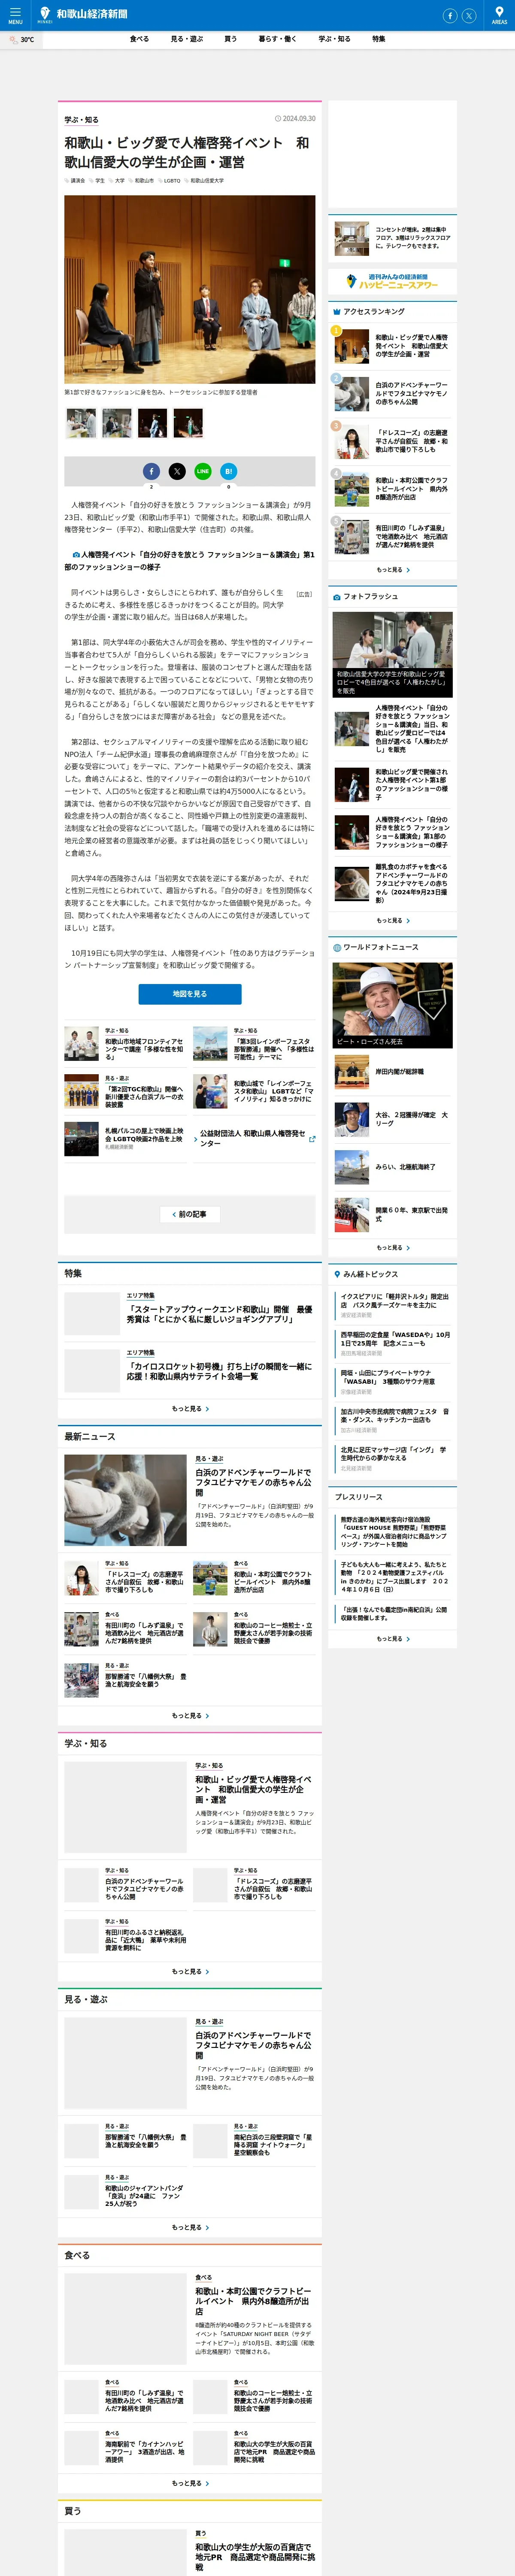Open the 暮らす・働く navigation menu
Image resolution: width=515 pixels, height=2576 pixels.
pyautogui.click(x=278, y=39)
